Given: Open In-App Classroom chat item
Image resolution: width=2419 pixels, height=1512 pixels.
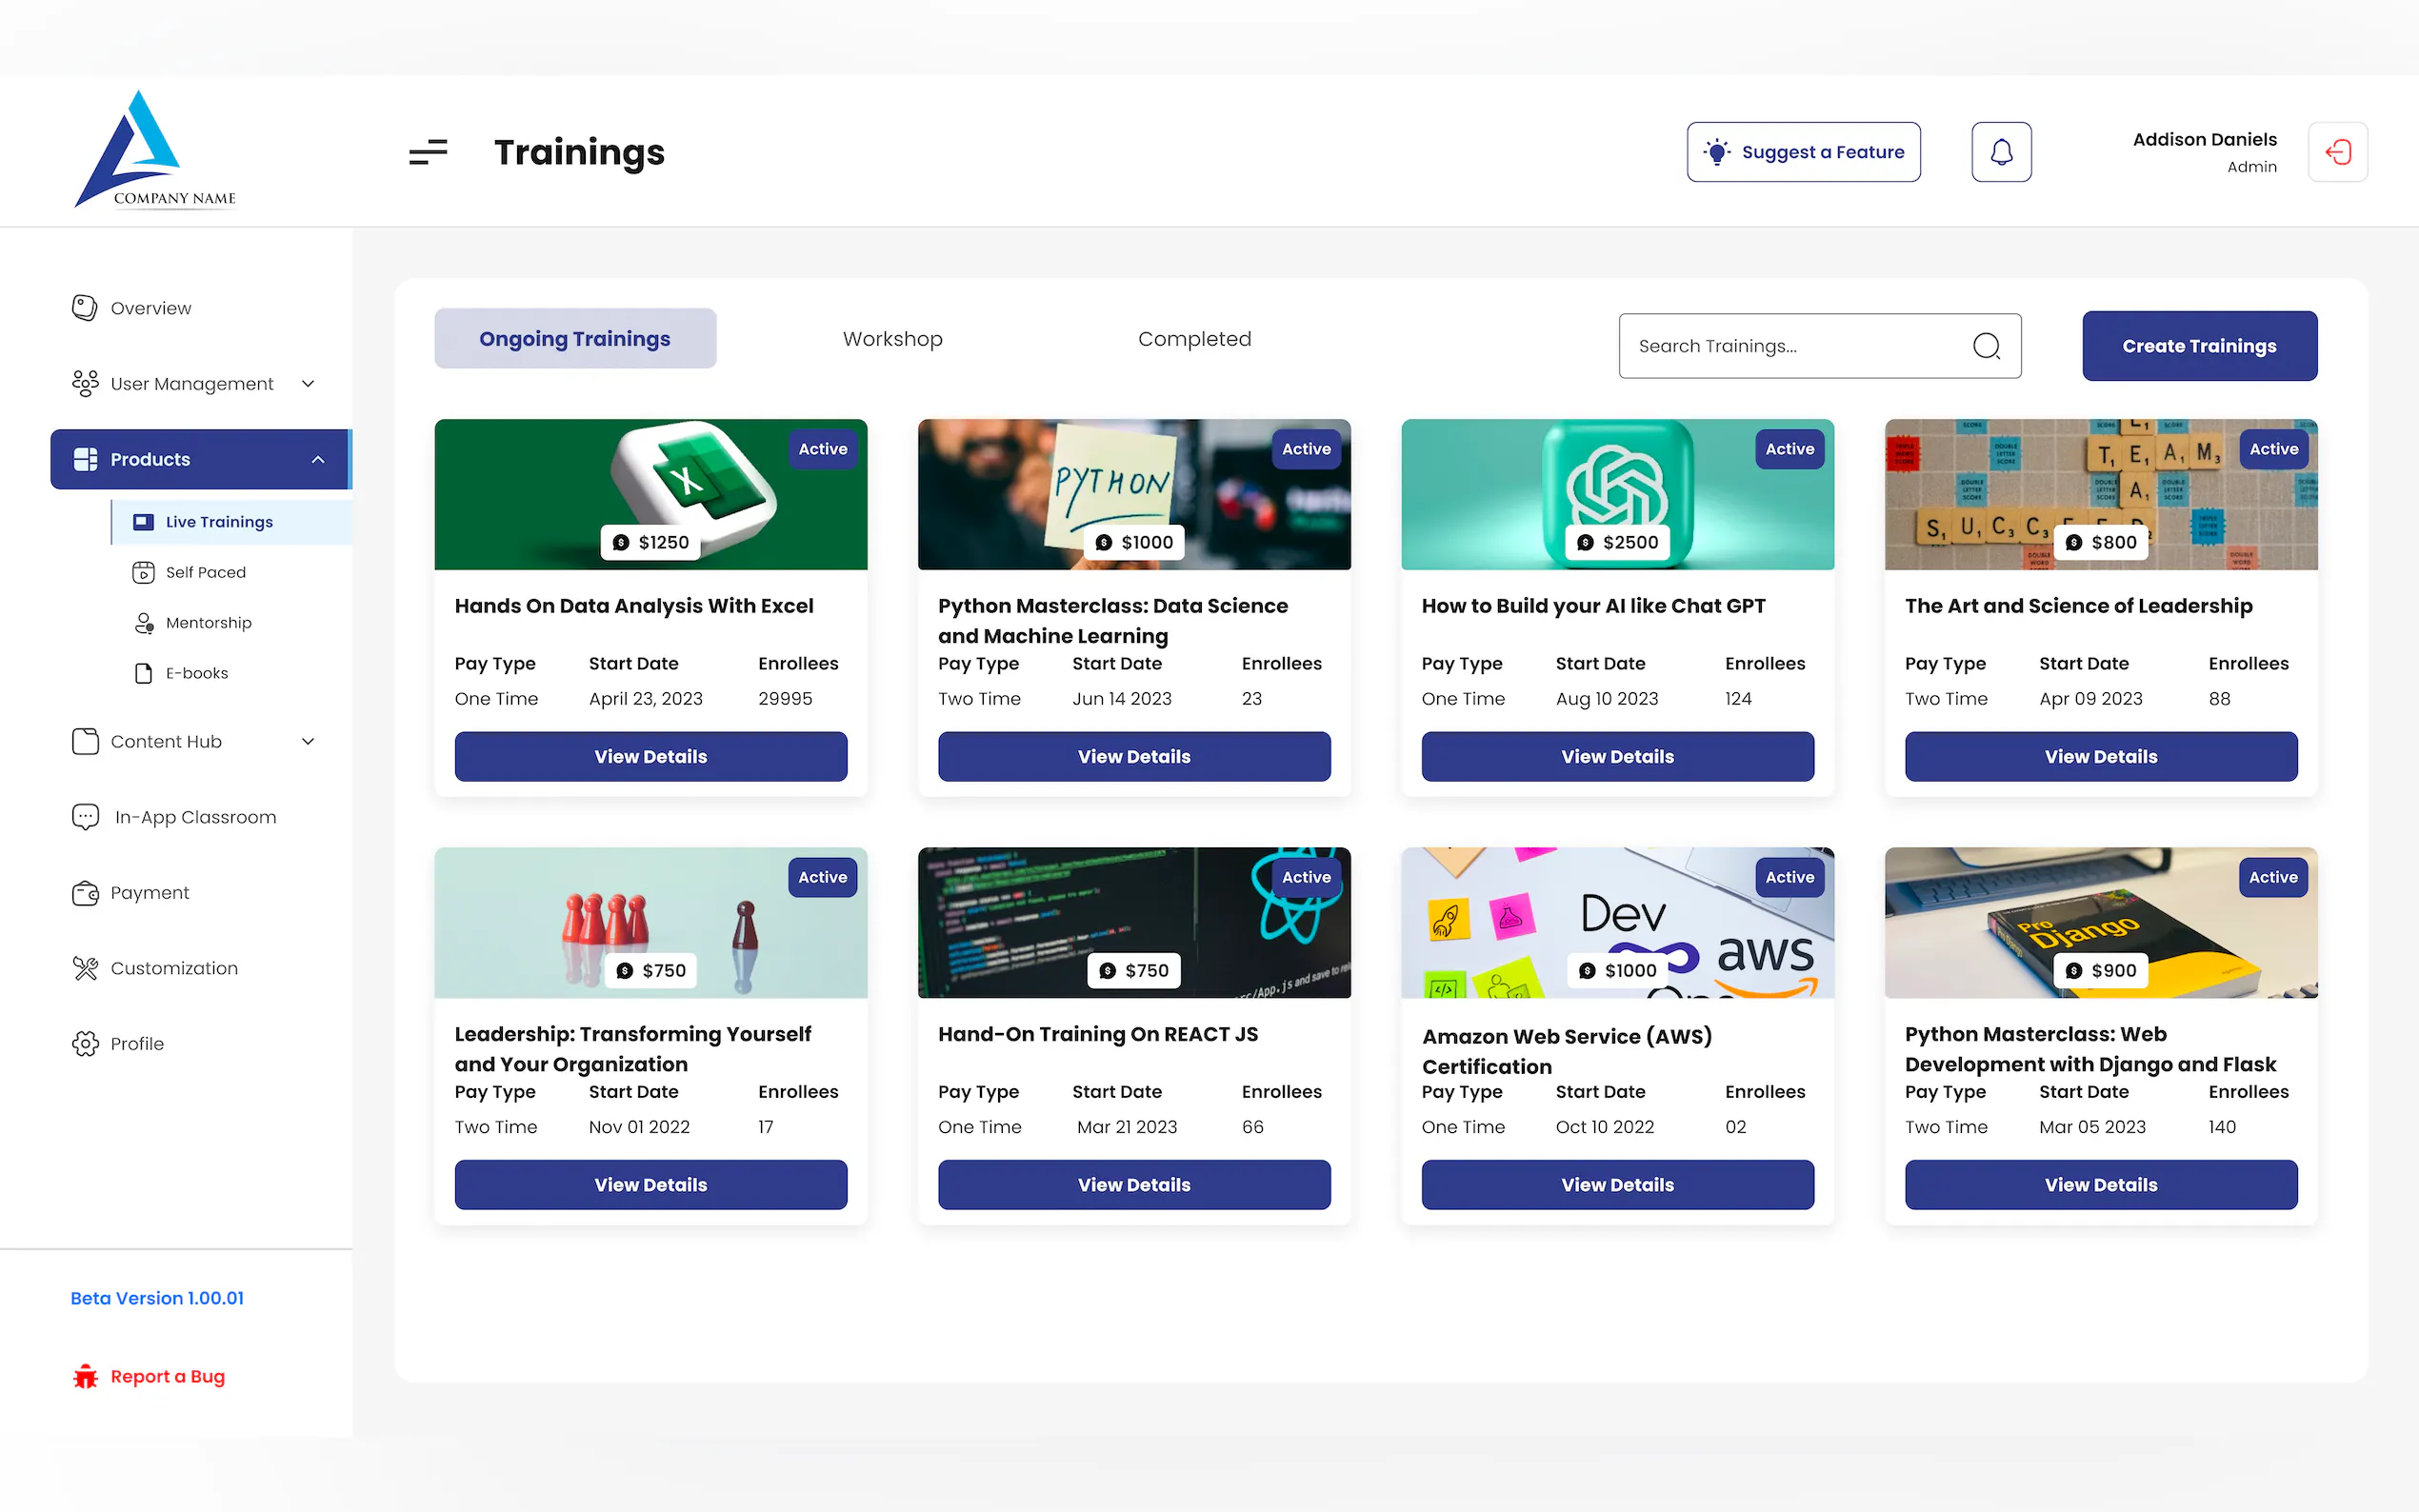Looking at the screenshot, I should pos(195,817).
